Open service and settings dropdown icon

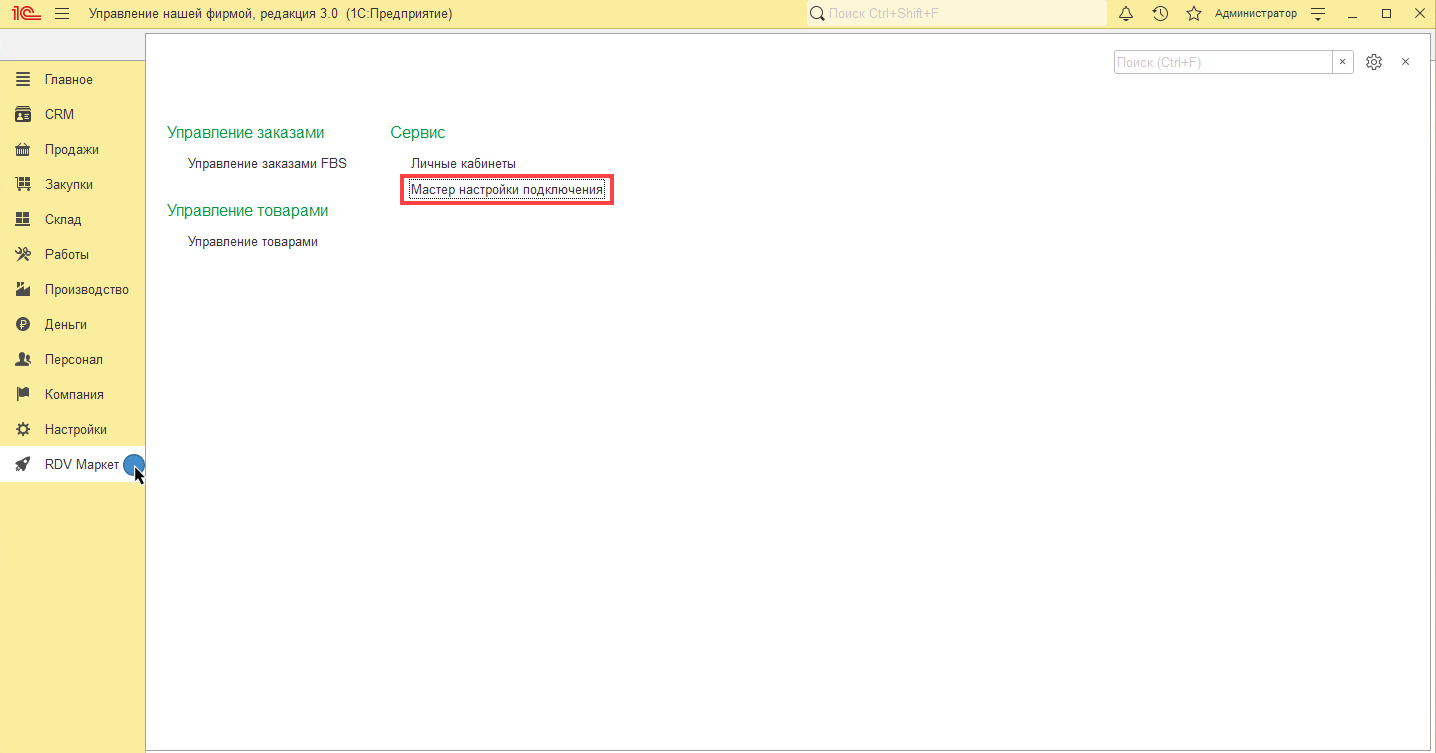click(1318, 14)
